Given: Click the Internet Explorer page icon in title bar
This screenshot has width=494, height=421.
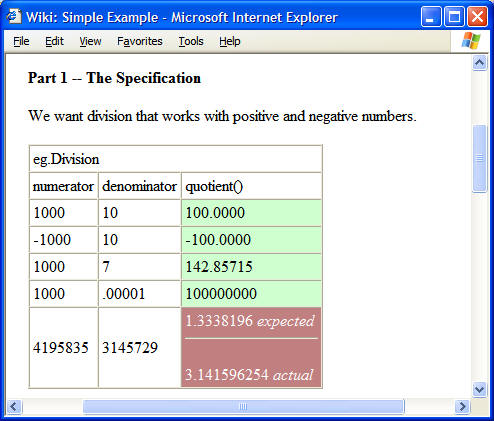Looking at the screenshot, I should coord(14,17).
